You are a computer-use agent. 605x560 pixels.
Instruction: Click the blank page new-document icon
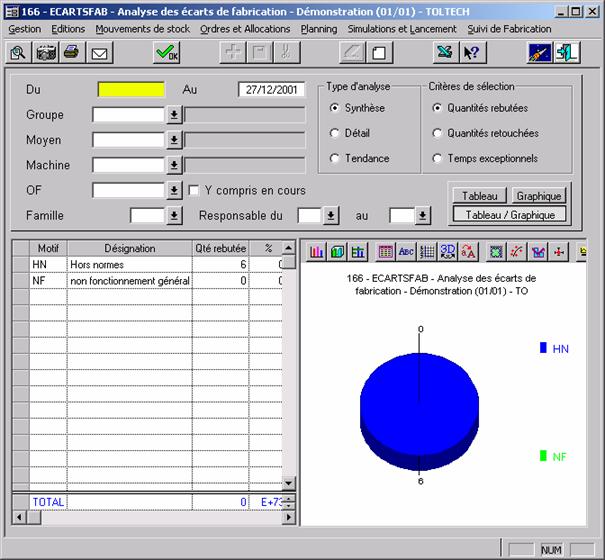379,52
